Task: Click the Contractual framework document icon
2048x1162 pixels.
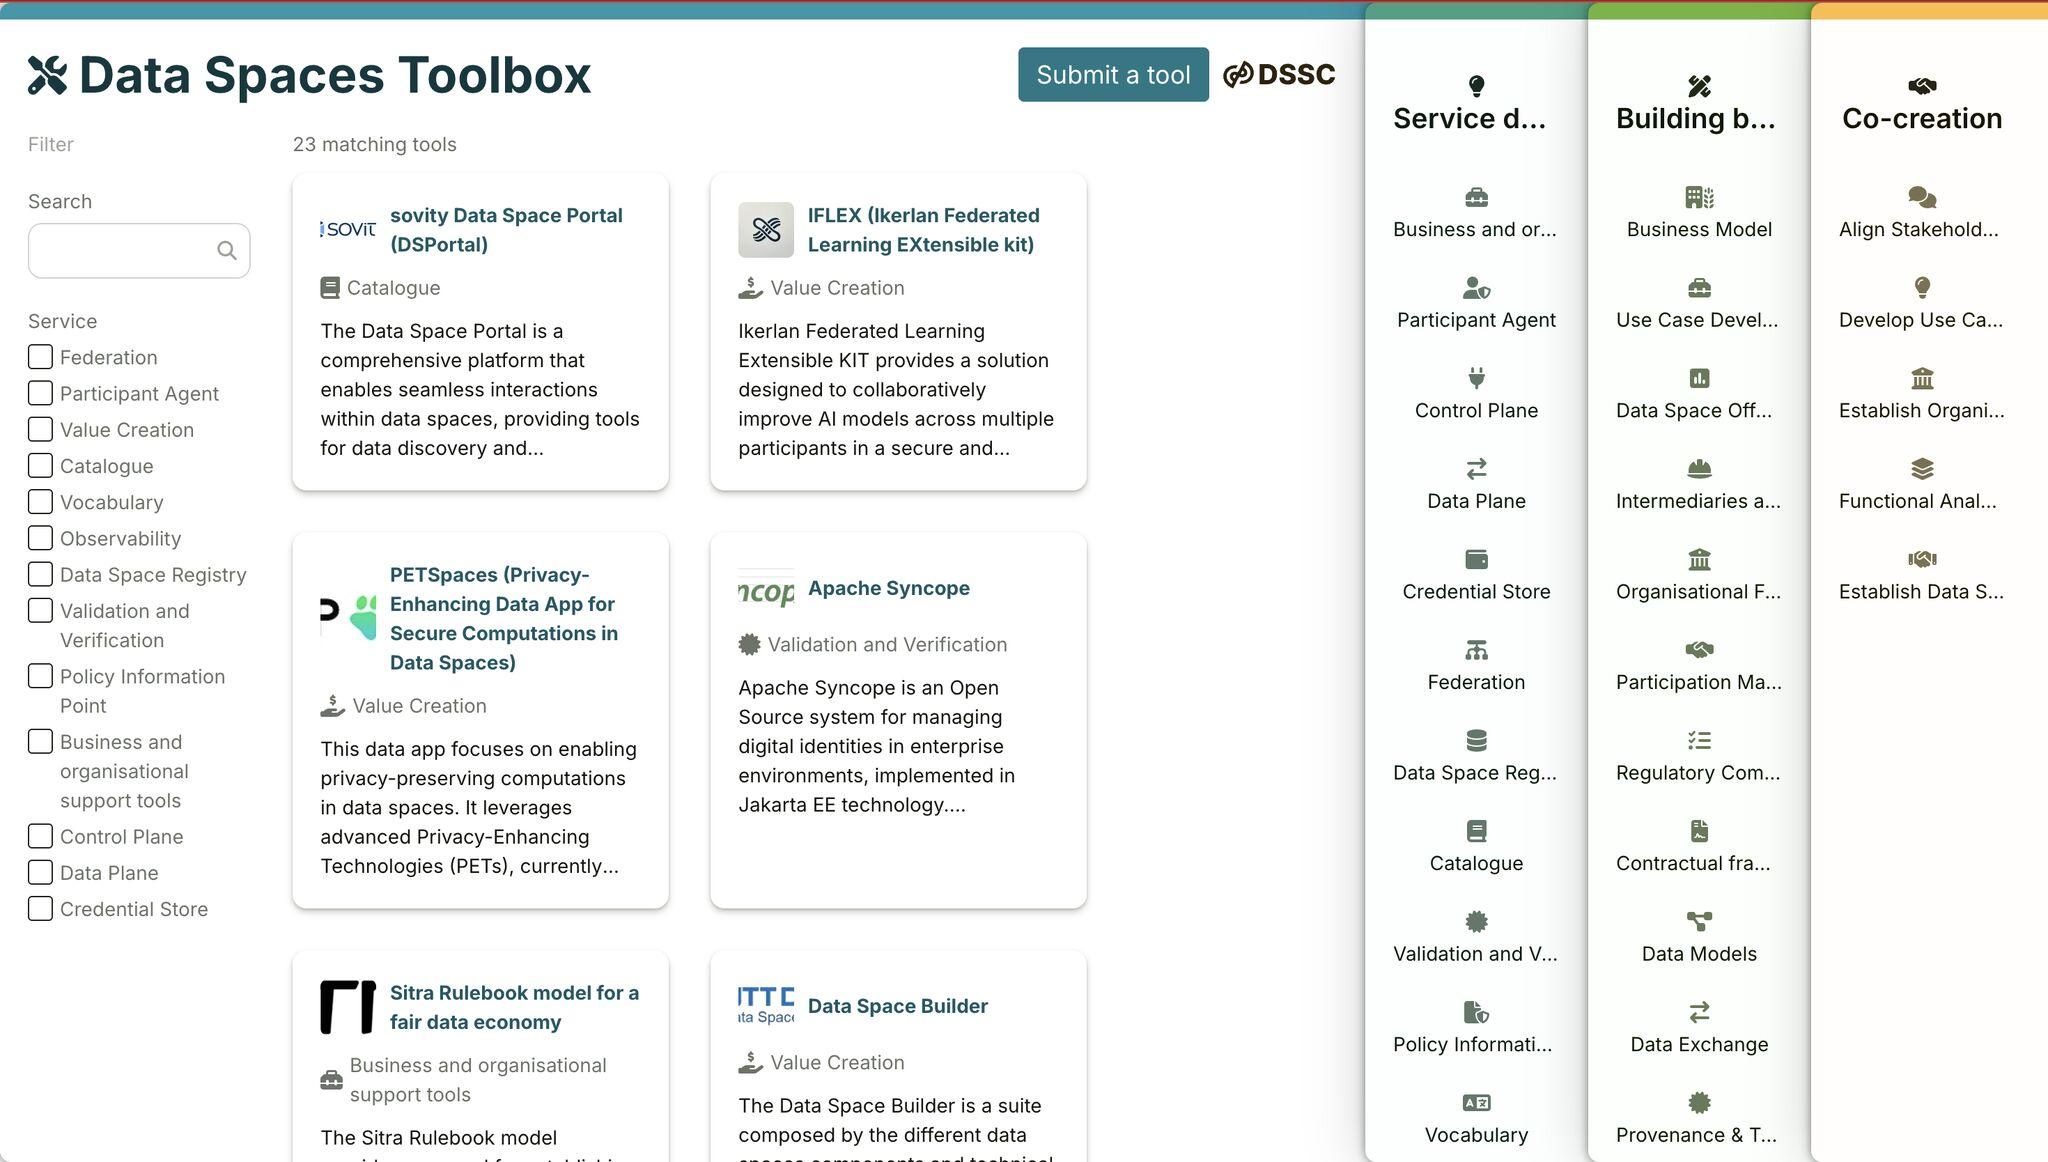Action: click(x=1699, y=831)
